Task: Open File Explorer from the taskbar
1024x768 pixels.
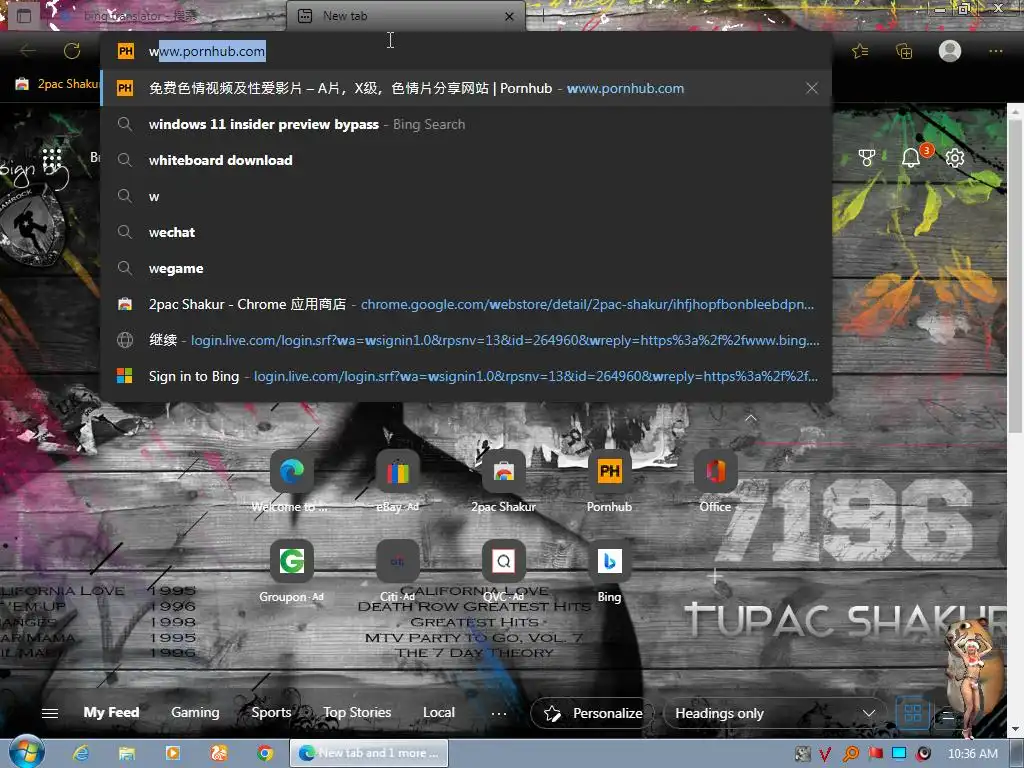Action: (127, 753)
